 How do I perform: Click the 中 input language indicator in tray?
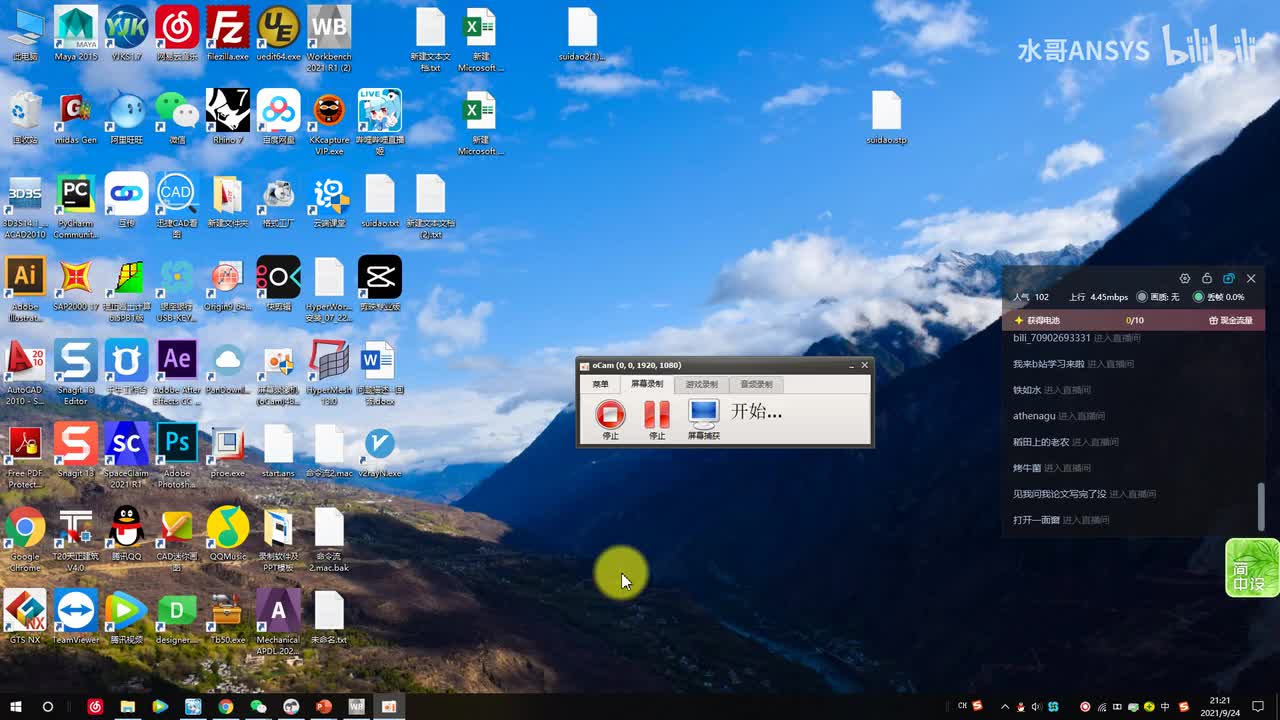click(1165, 707)
